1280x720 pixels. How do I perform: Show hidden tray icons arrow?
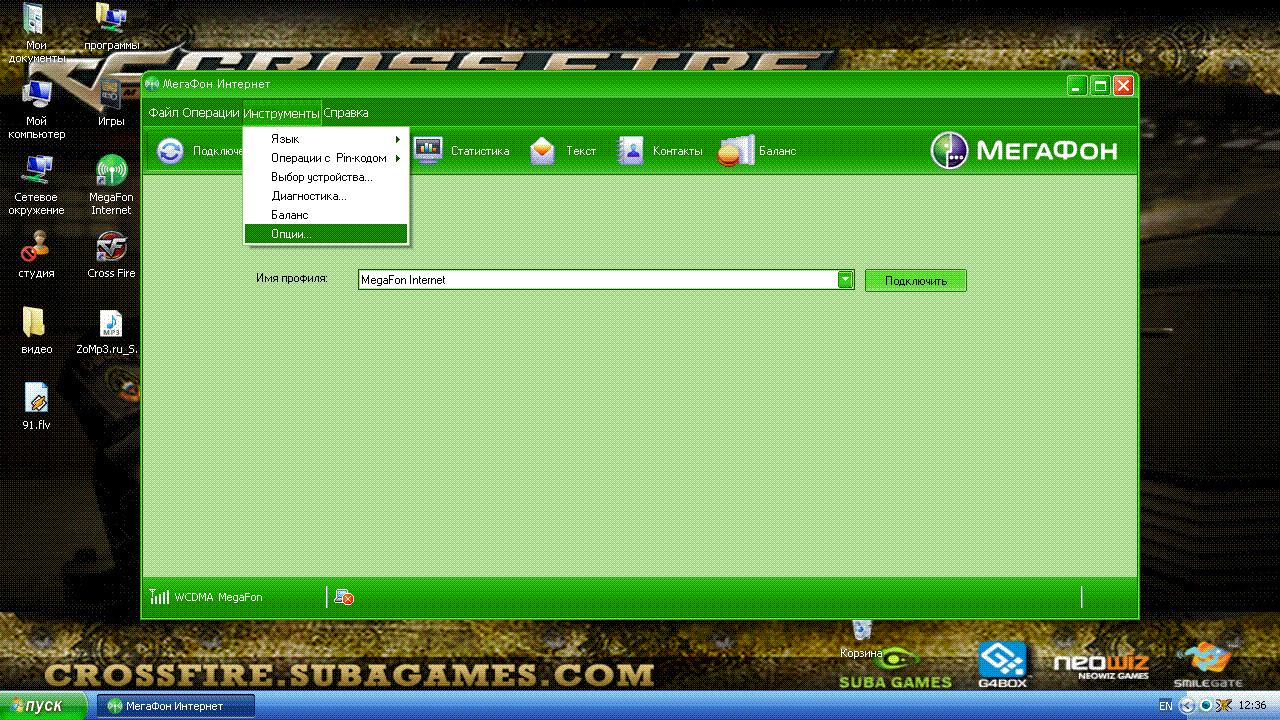click(x=1187, y=706)
